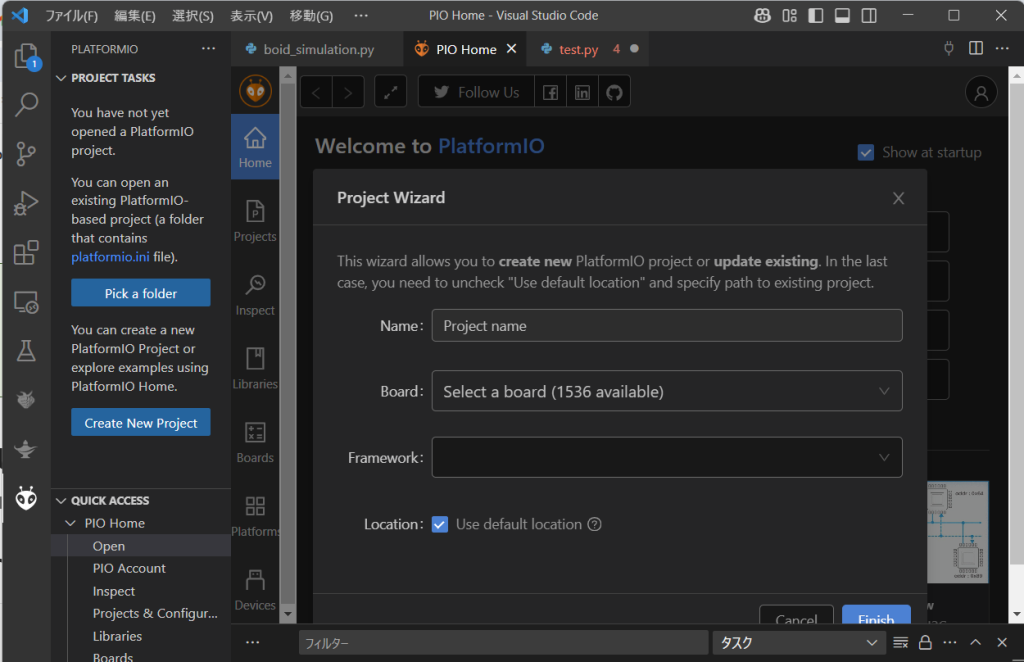
Task: Click the Pick a folder button
Action: pyautogui.click(x=141, y=293)
